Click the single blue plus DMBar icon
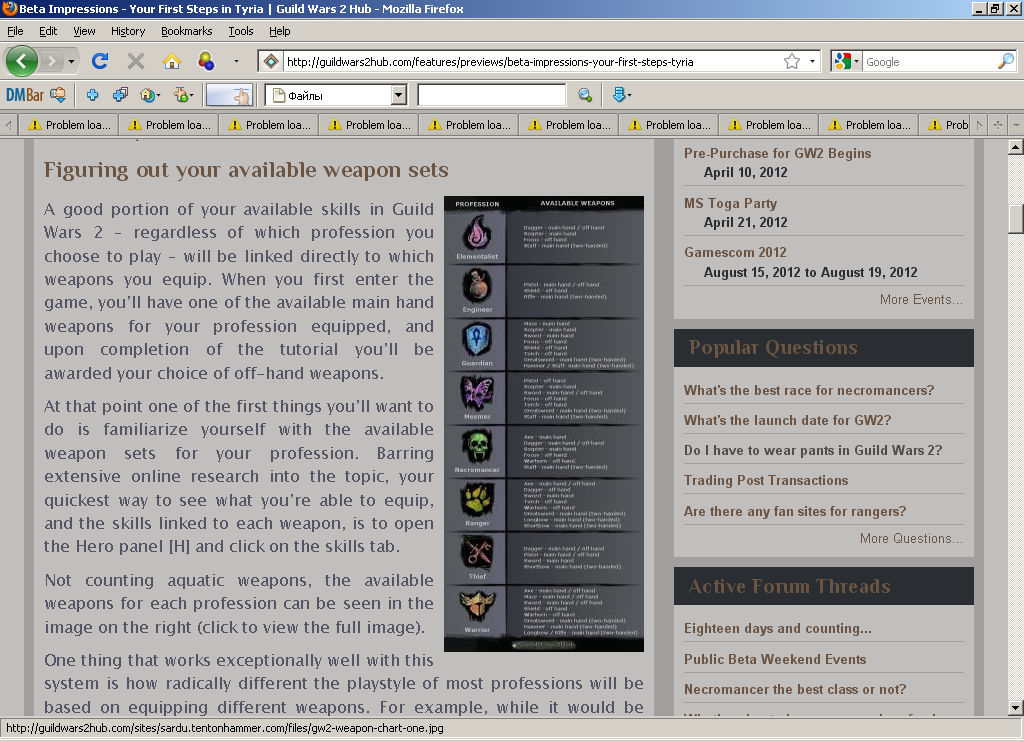The image size is (1024, 742). (92, 95)
